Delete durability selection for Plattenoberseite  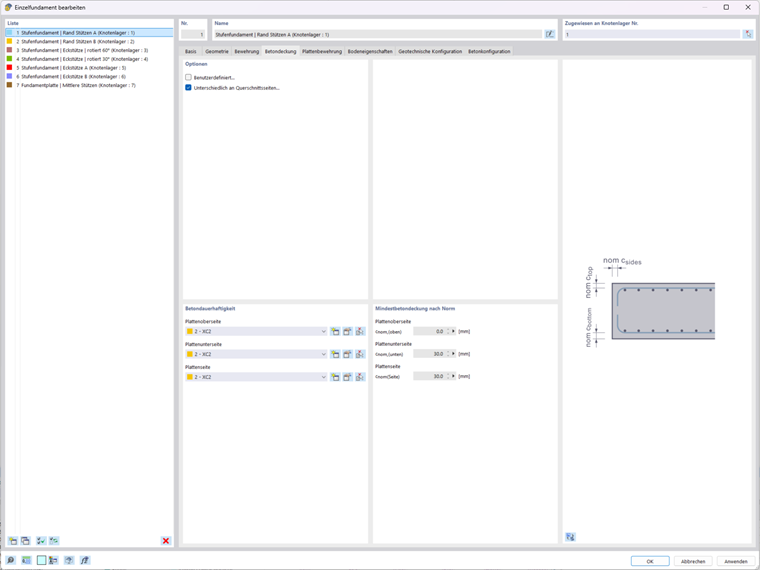point(360,332)
